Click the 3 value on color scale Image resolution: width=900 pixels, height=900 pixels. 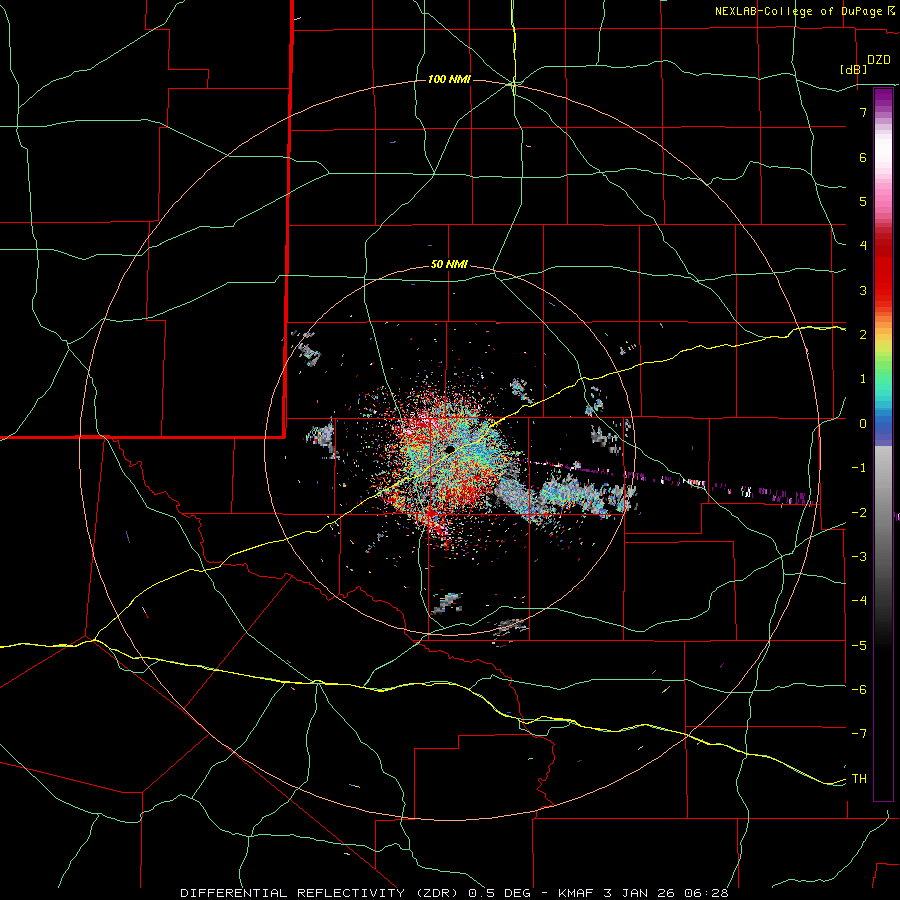(x=863, y=290)
